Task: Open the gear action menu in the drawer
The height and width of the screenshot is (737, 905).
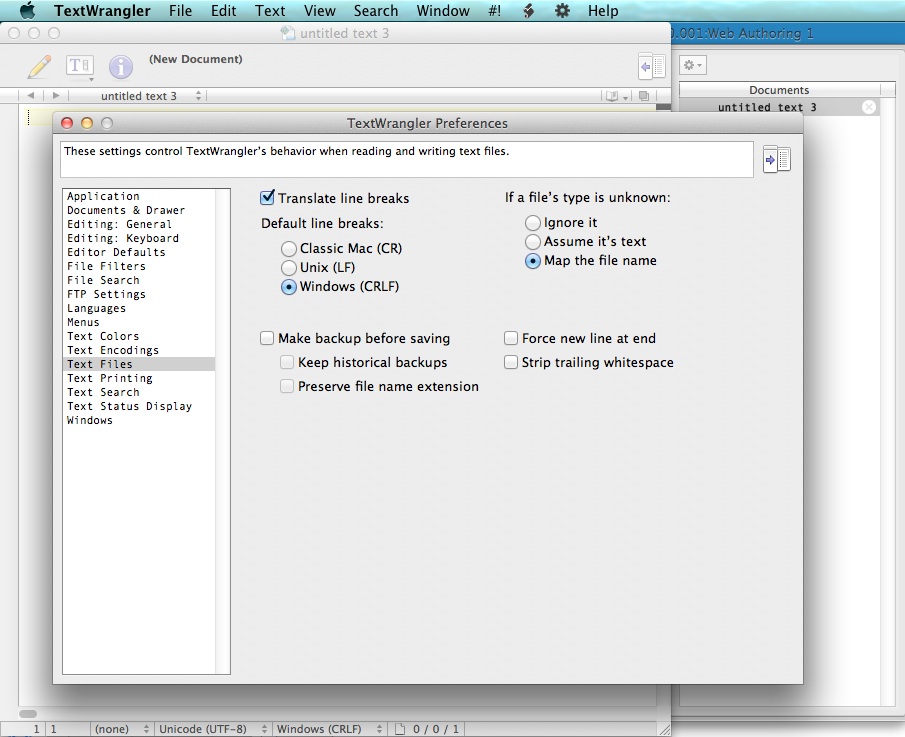Action: [x=693, y=65]
